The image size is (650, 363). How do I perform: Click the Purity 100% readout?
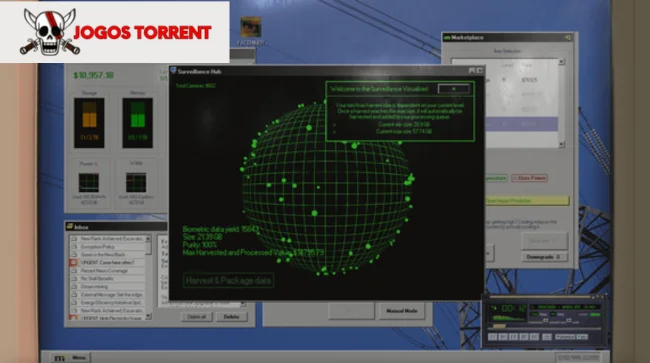click(200, 245)
